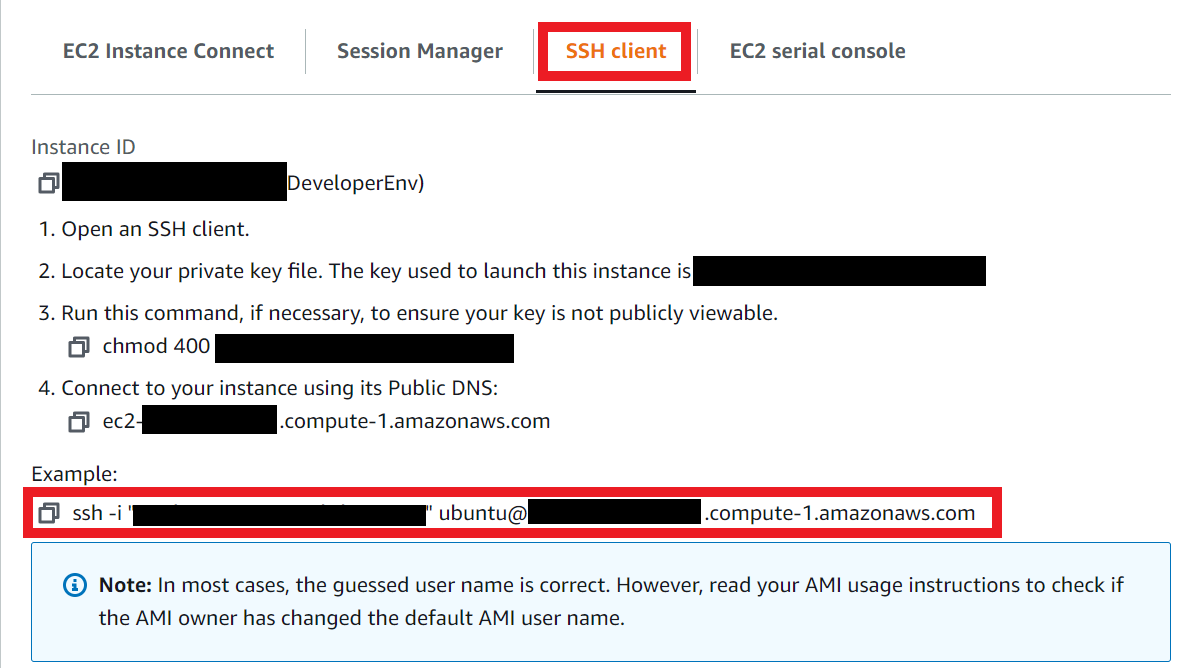Click the ubuntu@ username in example
1191x668 pixels.
[483, 513]
